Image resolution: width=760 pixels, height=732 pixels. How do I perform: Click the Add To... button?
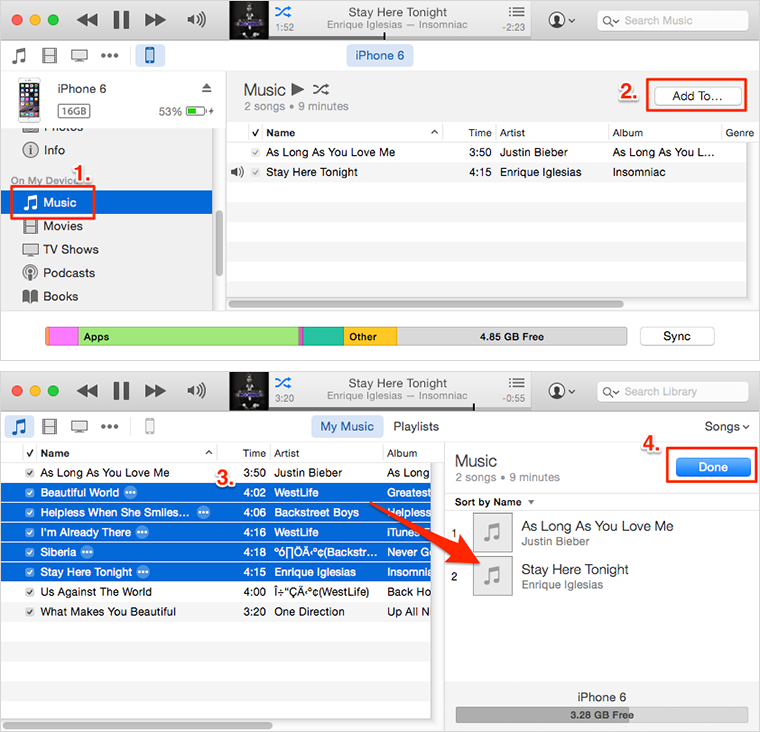pos(697,96)
